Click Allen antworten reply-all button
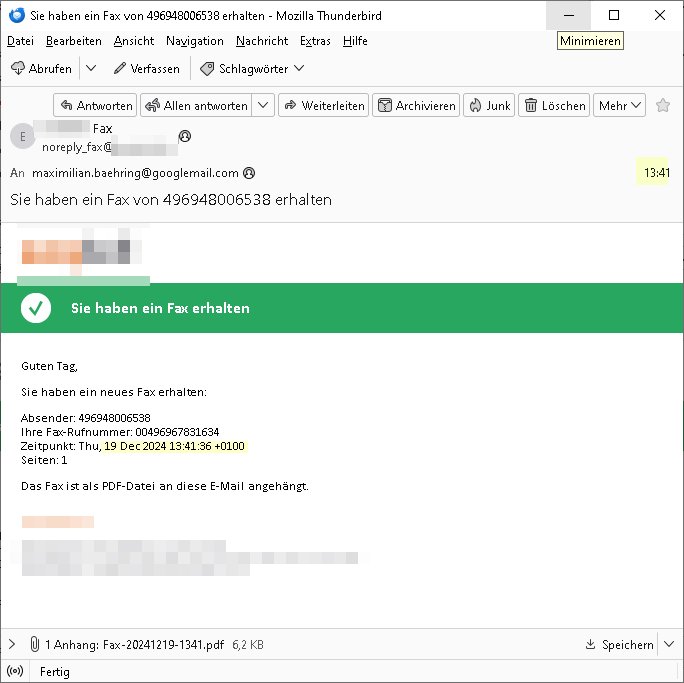This screenshot has height=683, width=684. (x=196, y=105)
